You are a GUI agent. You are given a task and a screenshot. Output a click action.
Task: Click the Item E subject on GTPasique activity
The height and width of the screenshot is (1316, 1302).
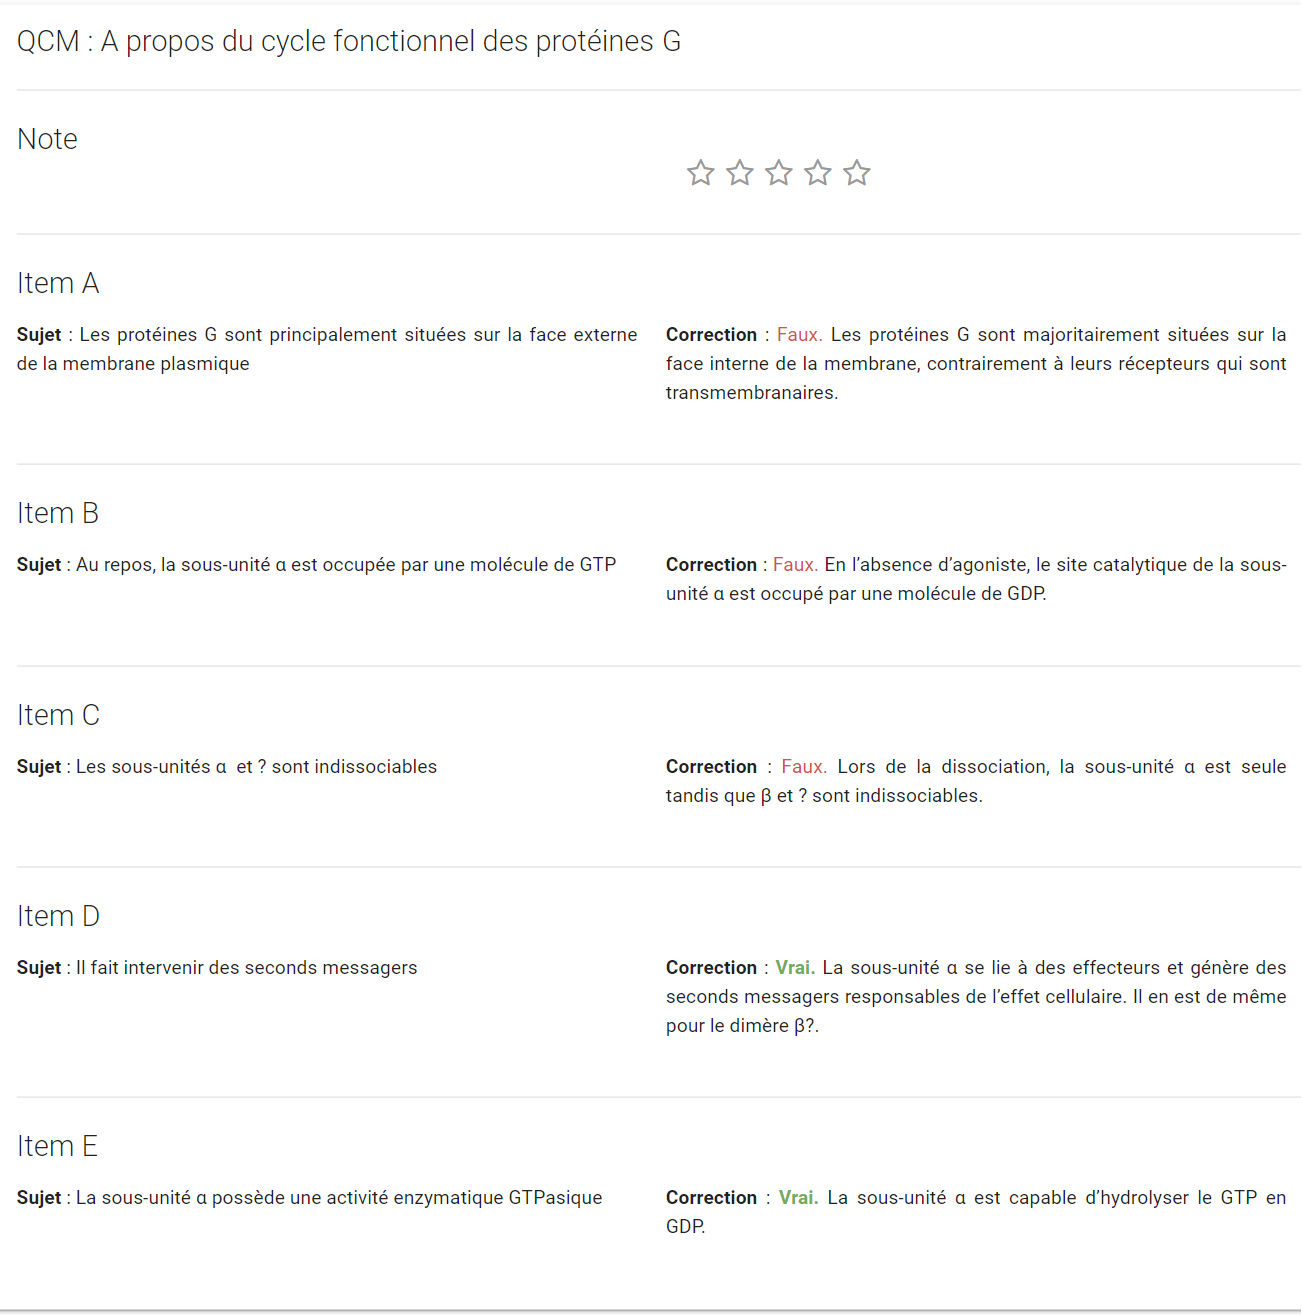click(310, 1198)
